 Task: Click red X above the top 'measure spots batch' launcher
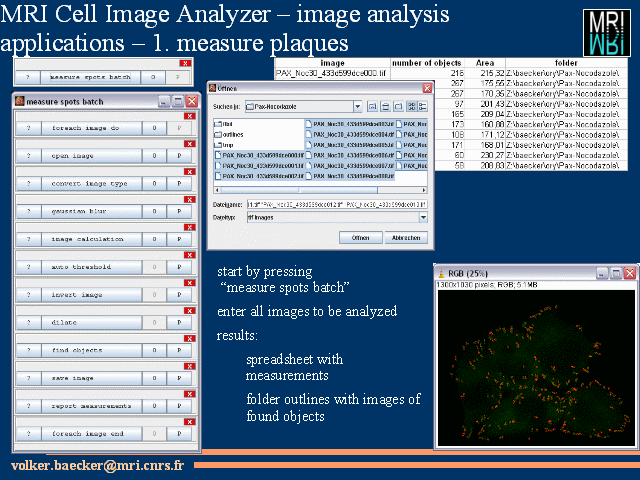[x=185, y=63]
